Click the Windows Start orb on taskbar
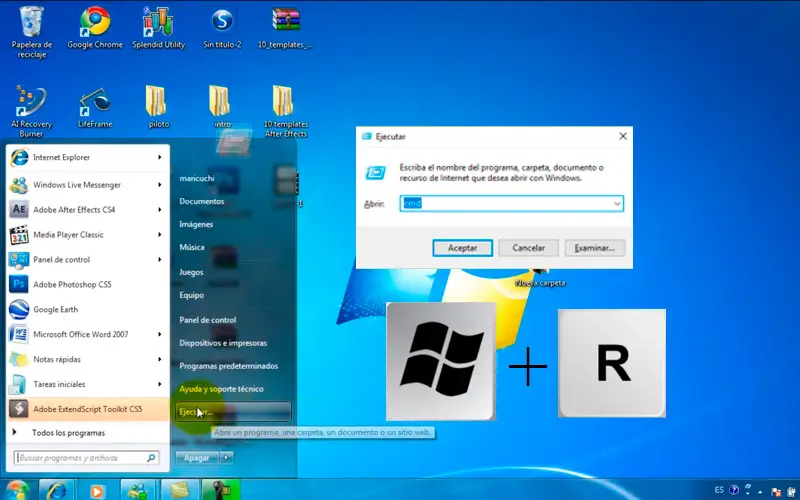This screenshot has width=800, height=500. coord(17,490)
